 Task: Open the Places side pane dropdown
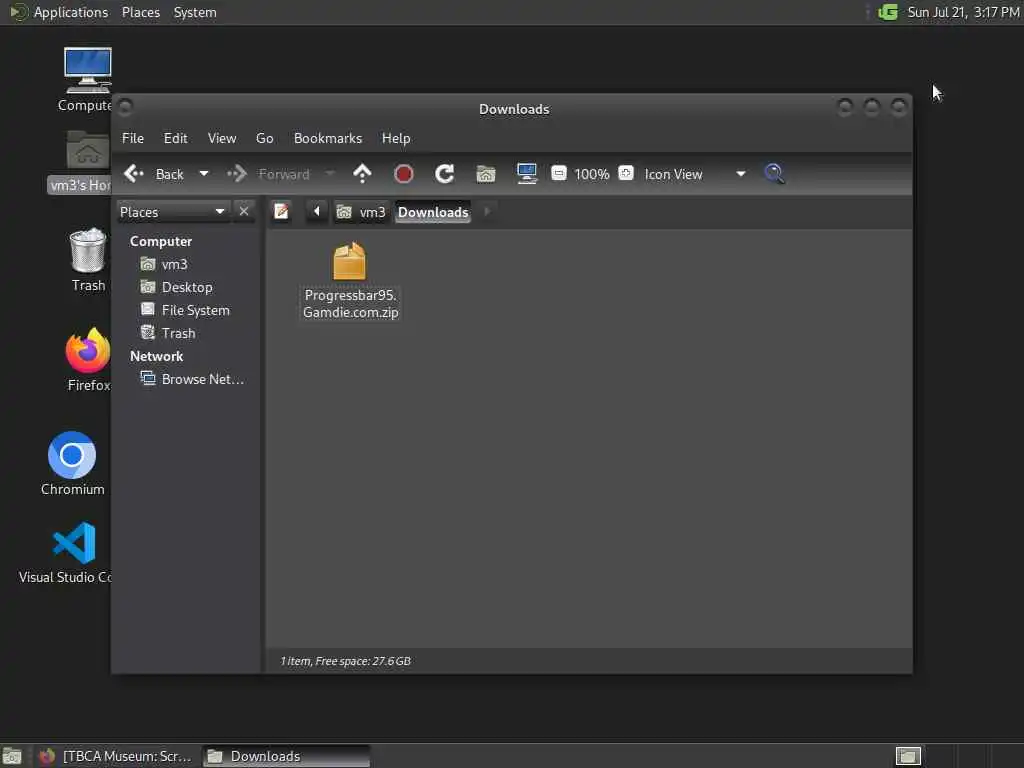point(173,212)
